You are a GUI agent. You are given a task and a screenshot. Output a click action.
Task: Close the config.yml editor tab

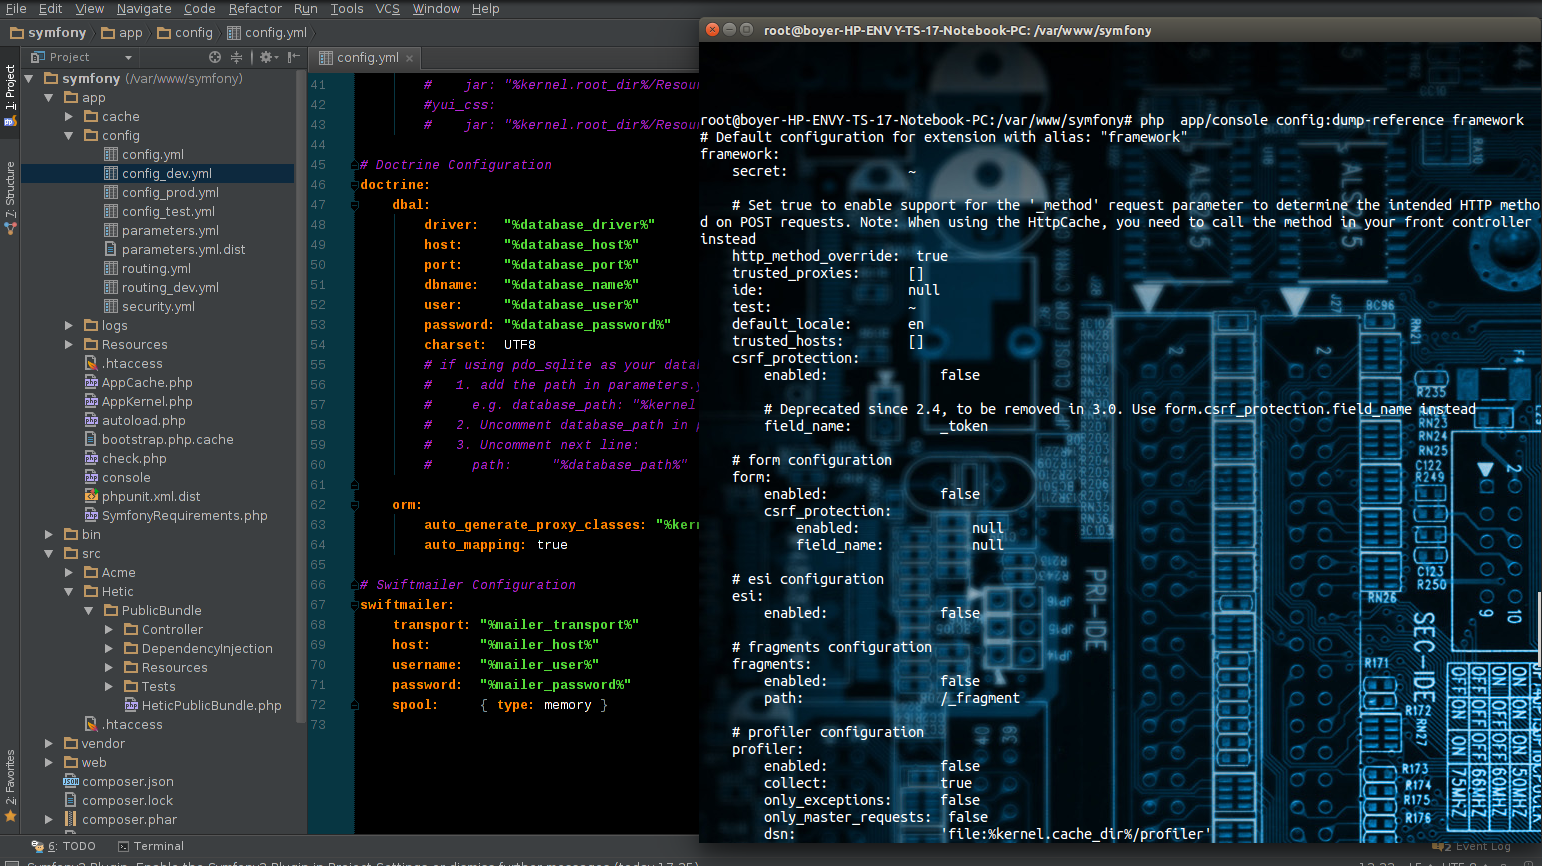[409, 58]
